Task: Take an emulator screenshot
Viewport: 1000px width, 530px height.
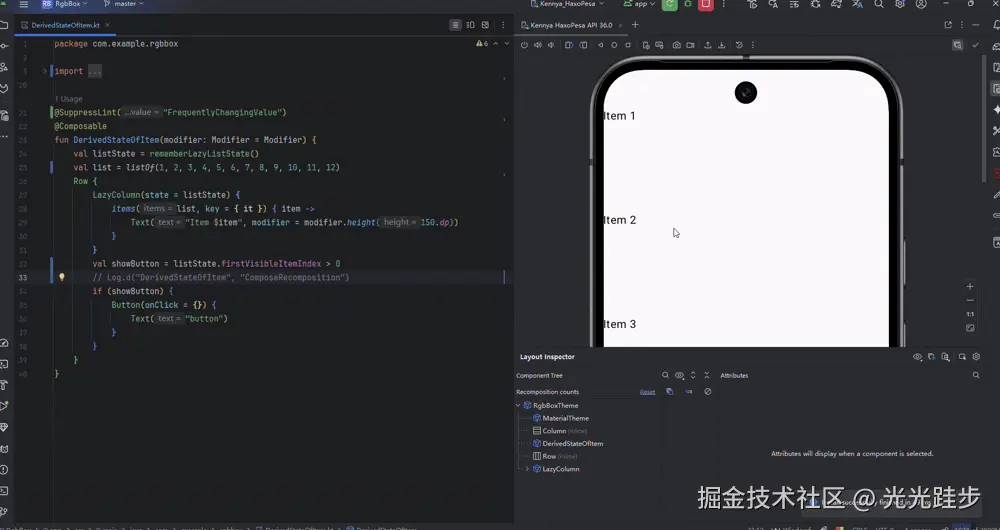Action: click(x=676, y=45)
